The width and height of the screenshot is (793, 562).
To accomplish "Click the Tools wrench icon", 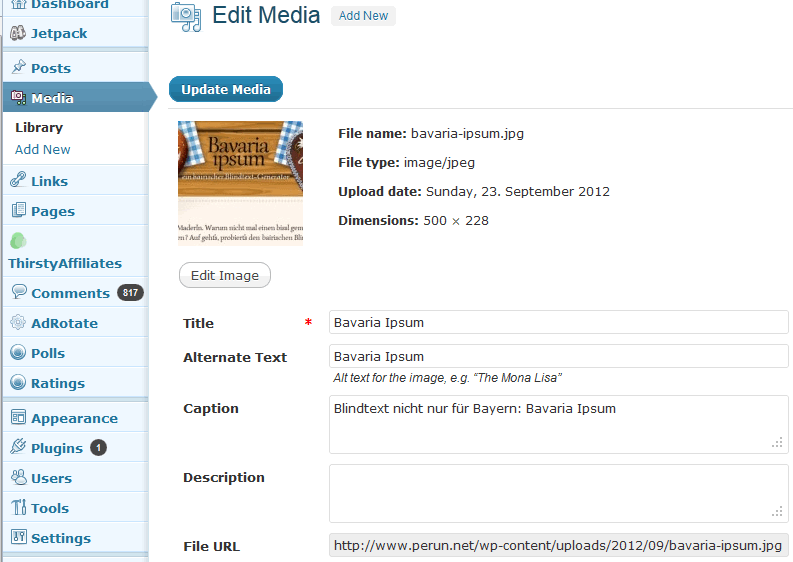I will pos(19,507).
